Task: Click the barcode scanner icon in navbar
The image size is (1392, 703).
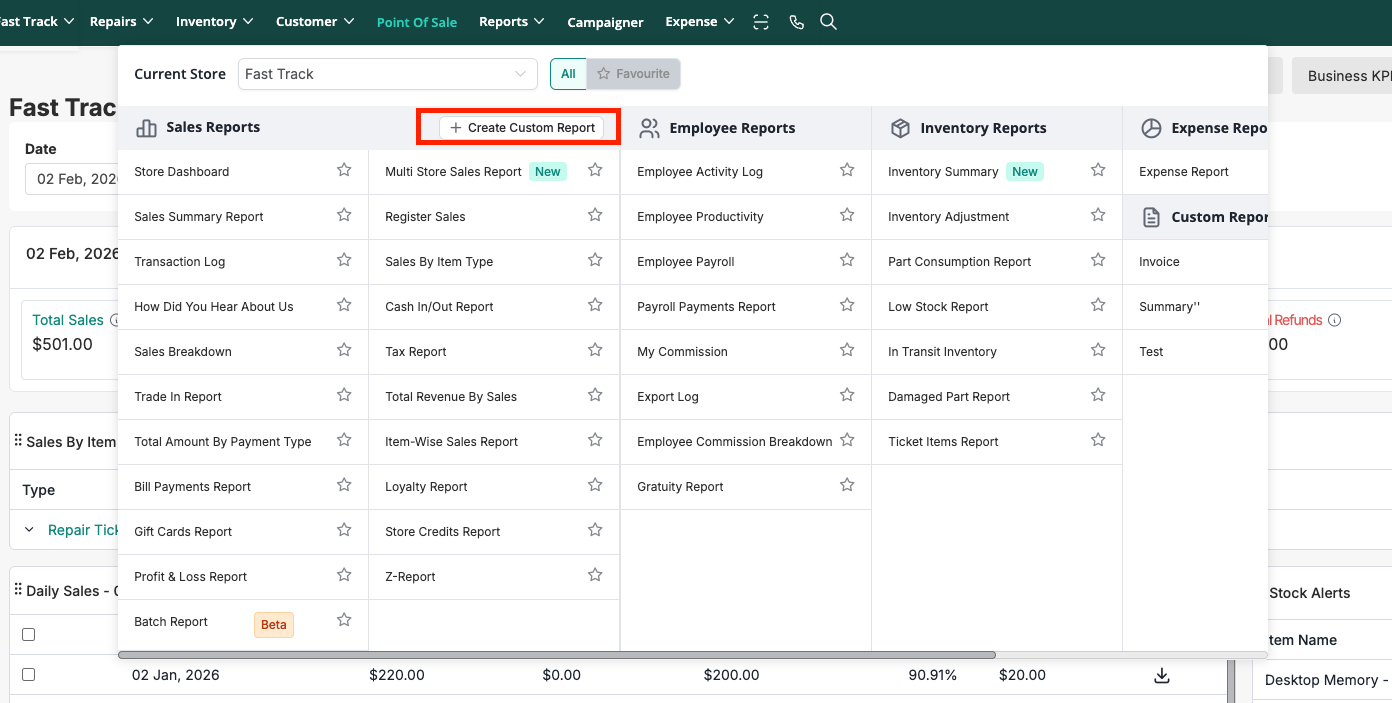Action: coord(761,22)
